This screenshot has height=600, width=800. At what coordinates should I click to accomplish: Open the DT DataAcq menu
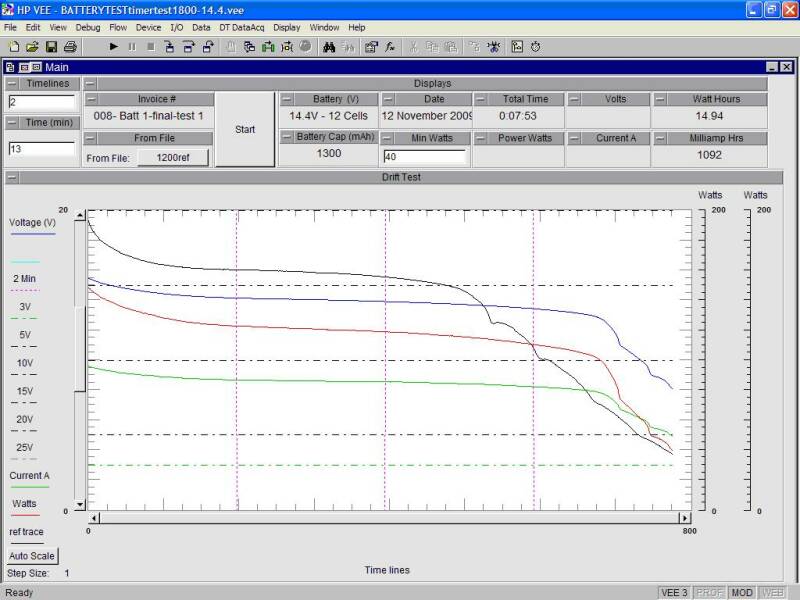[x=243, y=27]
